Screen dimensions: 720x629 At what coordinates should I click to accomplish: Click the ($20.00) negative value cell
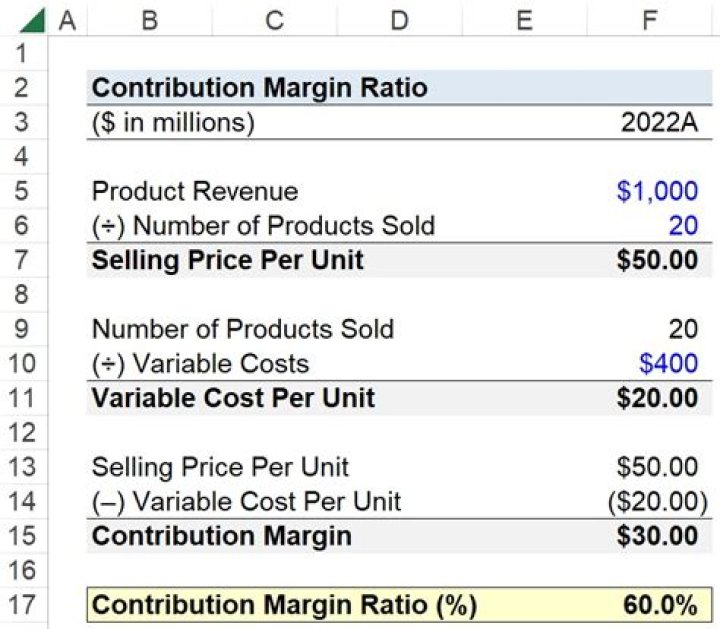pyautogui.click(x=655, y=501)
